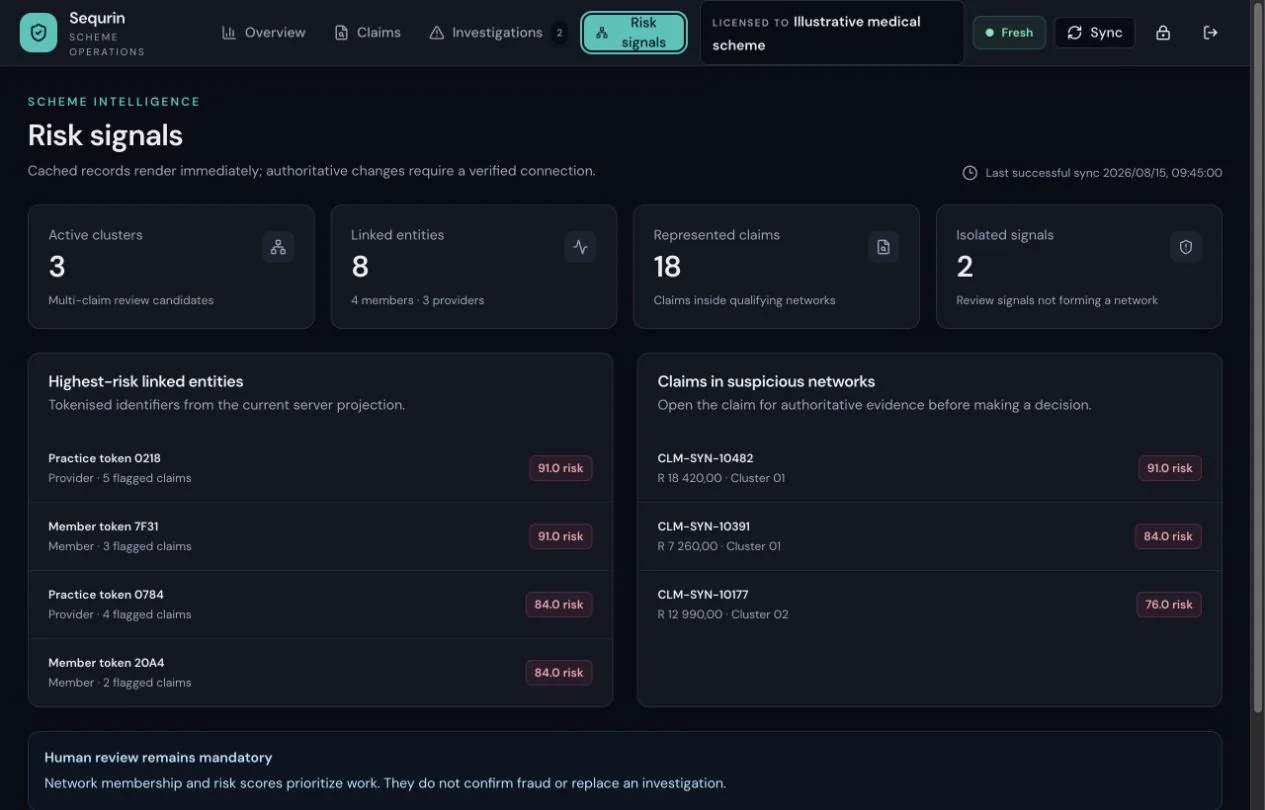
Task: Click the Active clusters network icon
Action: pyautogui.click(x=278, y=247)
